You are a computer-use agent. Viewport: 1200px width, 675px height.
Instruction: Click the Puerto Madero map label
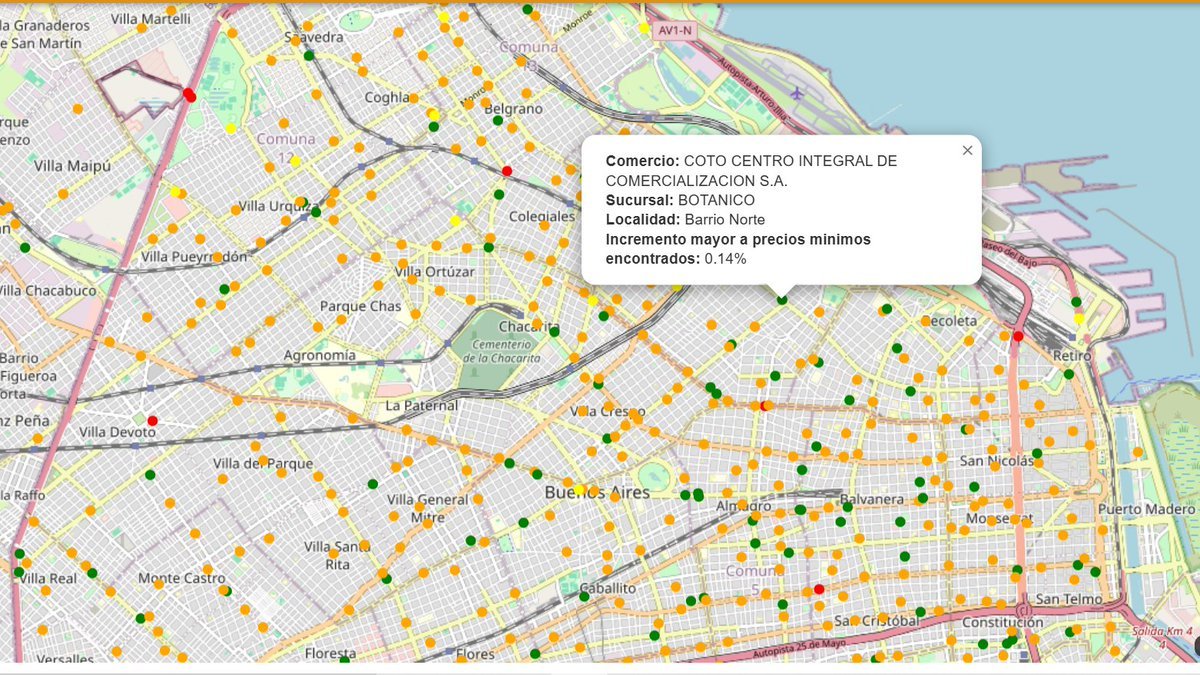point(1146,508)
